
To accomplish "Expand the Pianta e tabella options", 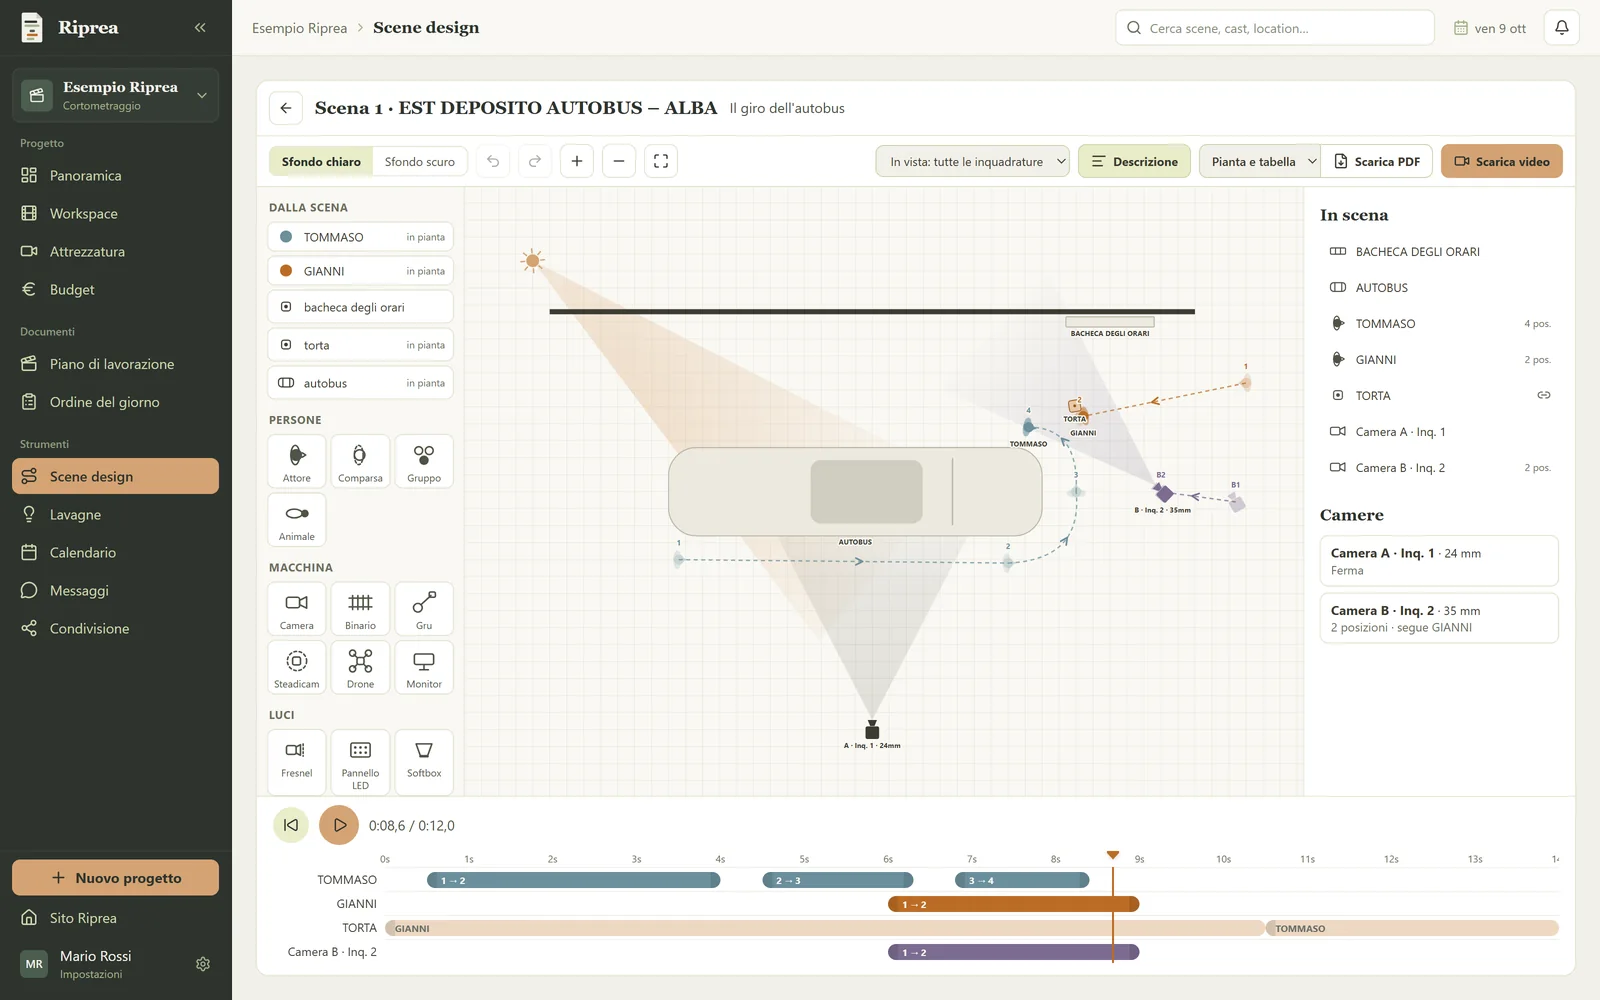I will [x=1260, y=161].
